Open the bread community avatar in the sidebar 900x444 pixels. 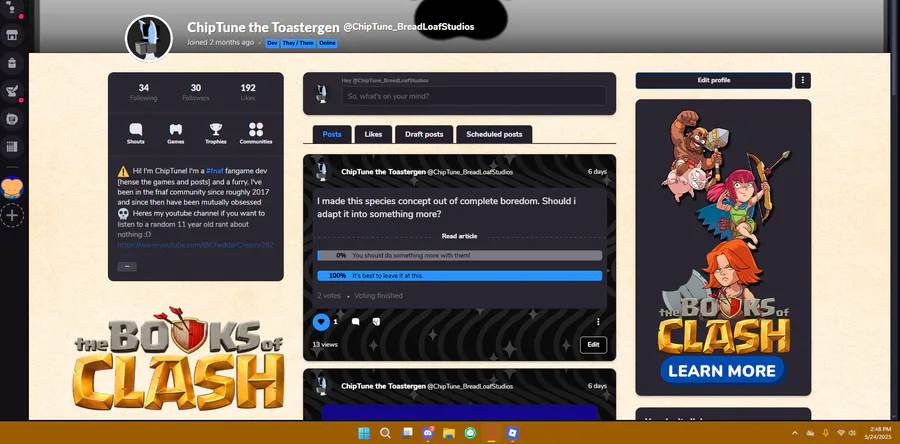[x=12, y=188]
